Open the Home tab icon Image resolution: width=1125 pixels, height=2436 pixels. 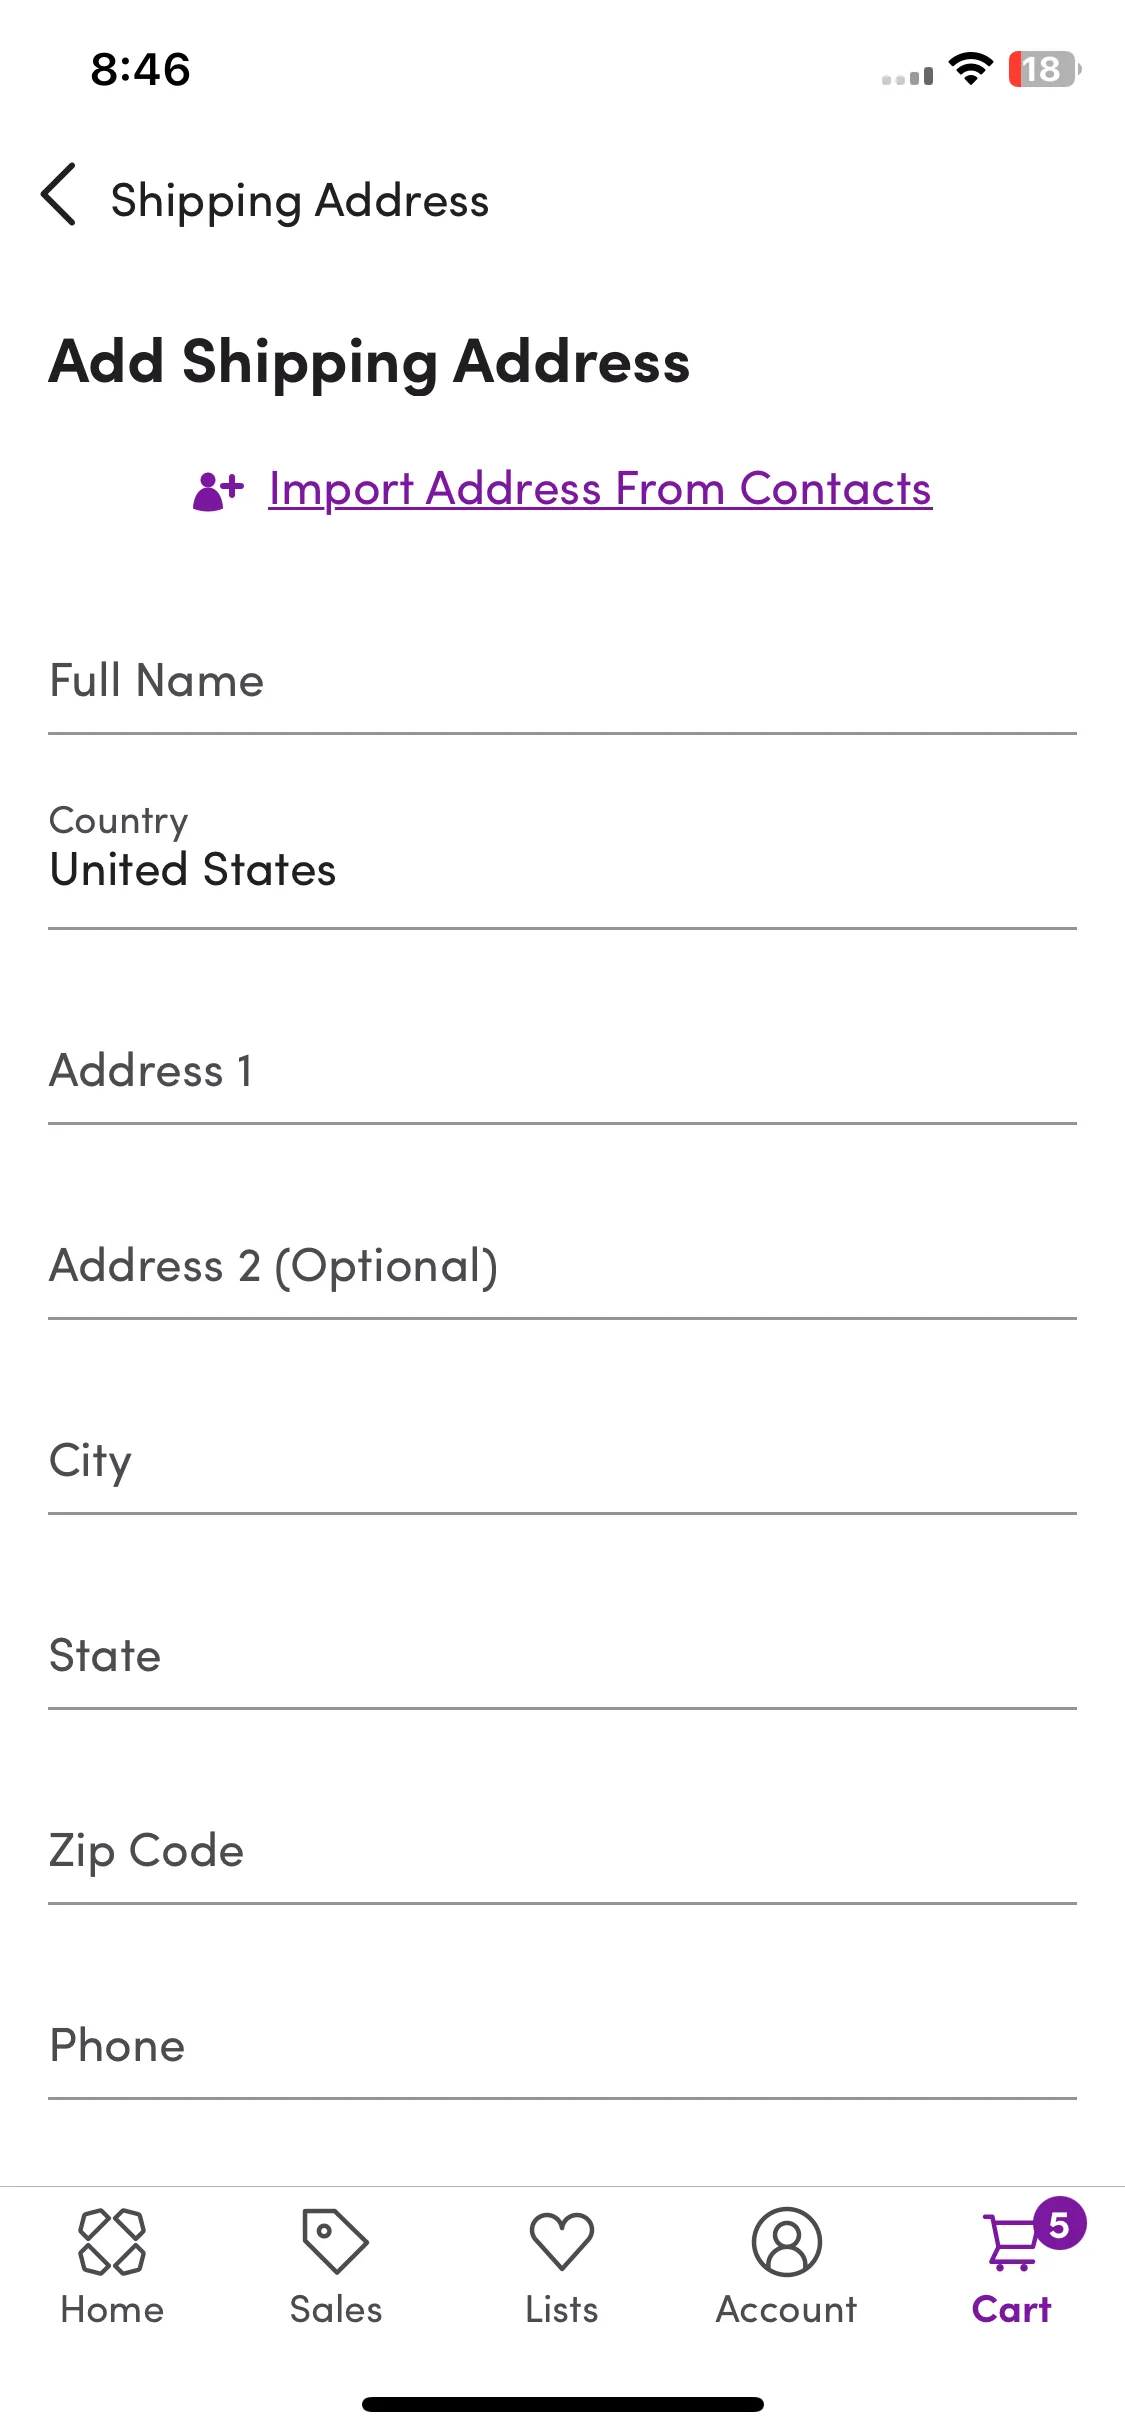112,2242
